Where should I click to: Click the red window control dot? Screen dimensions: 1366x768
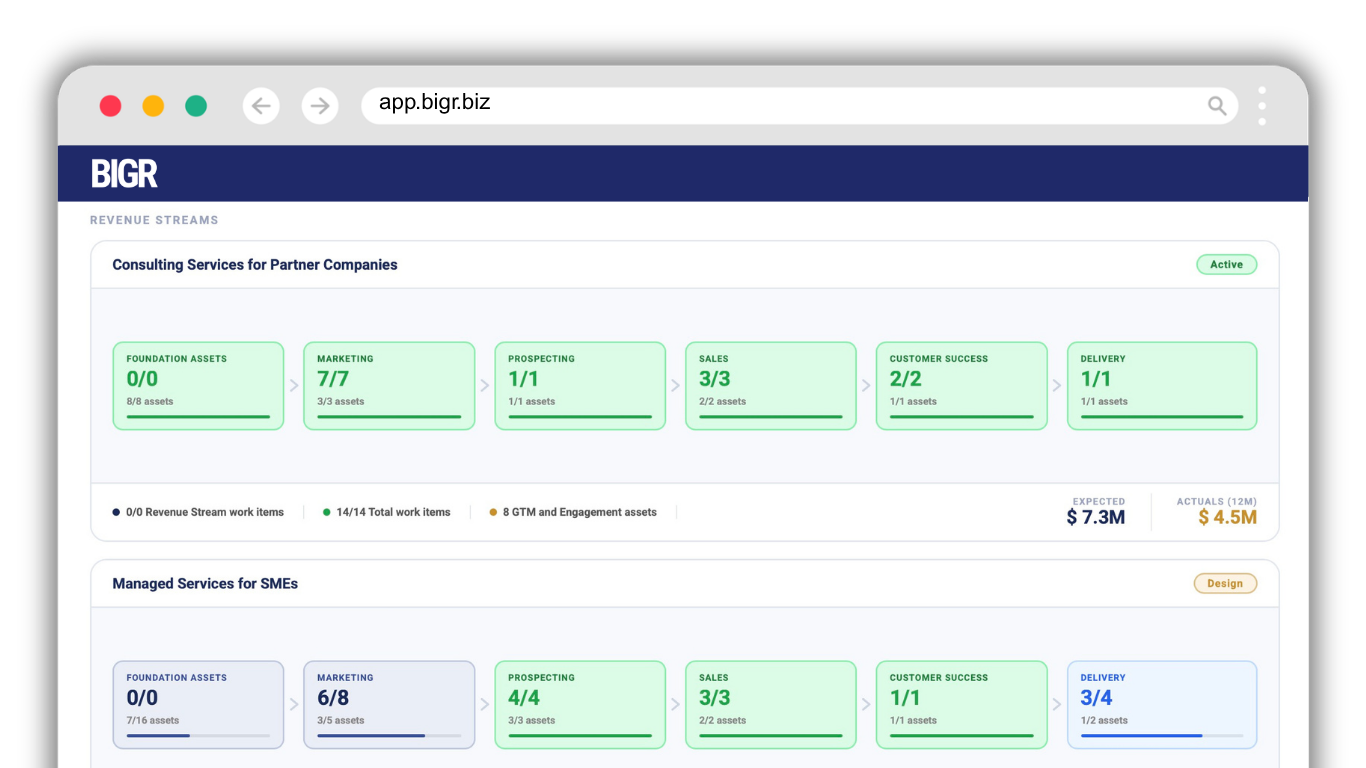tap(111, 106)
